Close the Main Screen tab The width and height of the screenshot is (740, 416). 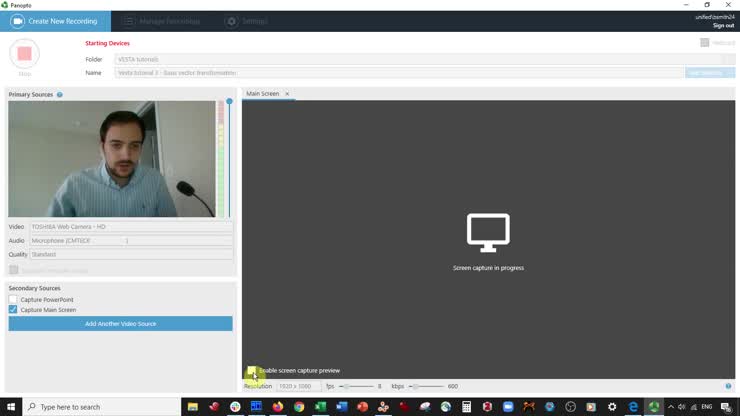(287, 94)
